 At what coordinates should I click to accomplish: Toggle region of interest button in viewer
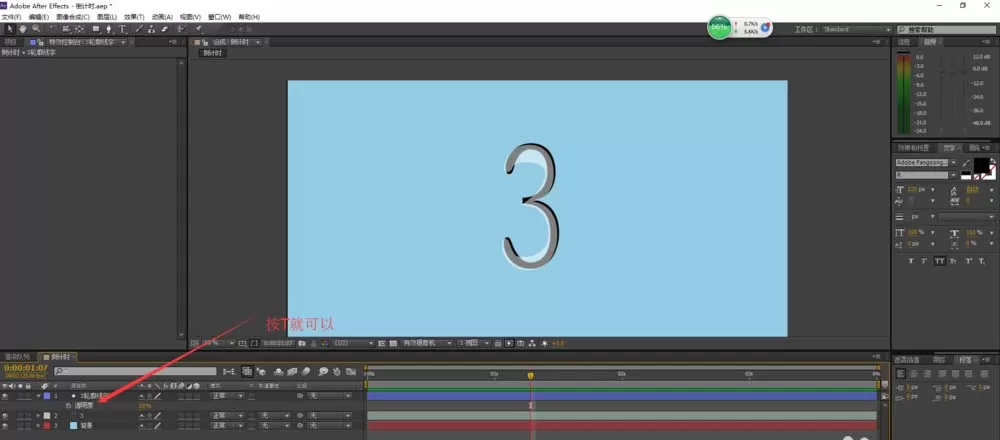click(381, 343)
